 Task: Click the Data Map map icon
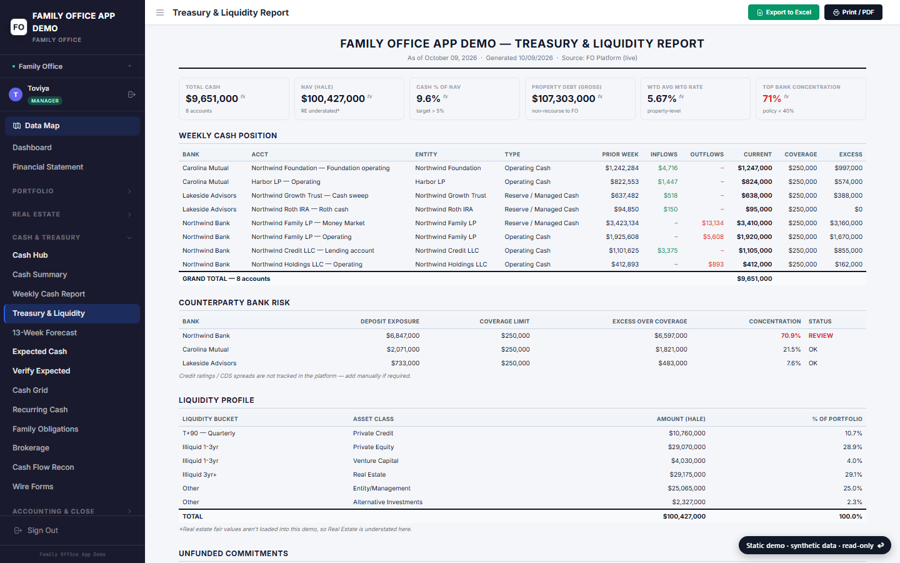coord(17,126)
